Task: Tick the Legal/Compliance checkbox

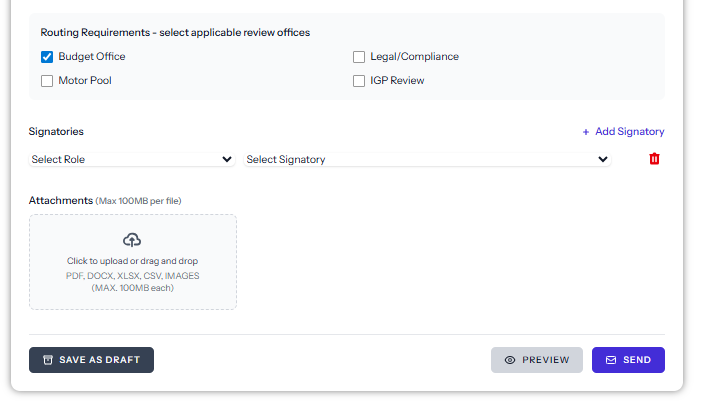Action: (359, 57)
